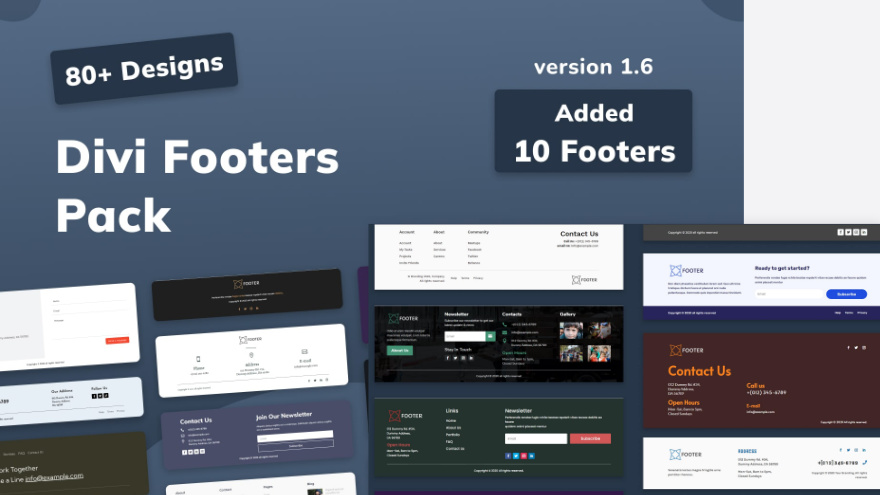Click the LinkedIn icon in the top gray copyright bar
This screenshot has height=495, width=880.
(x=862, y=232)
